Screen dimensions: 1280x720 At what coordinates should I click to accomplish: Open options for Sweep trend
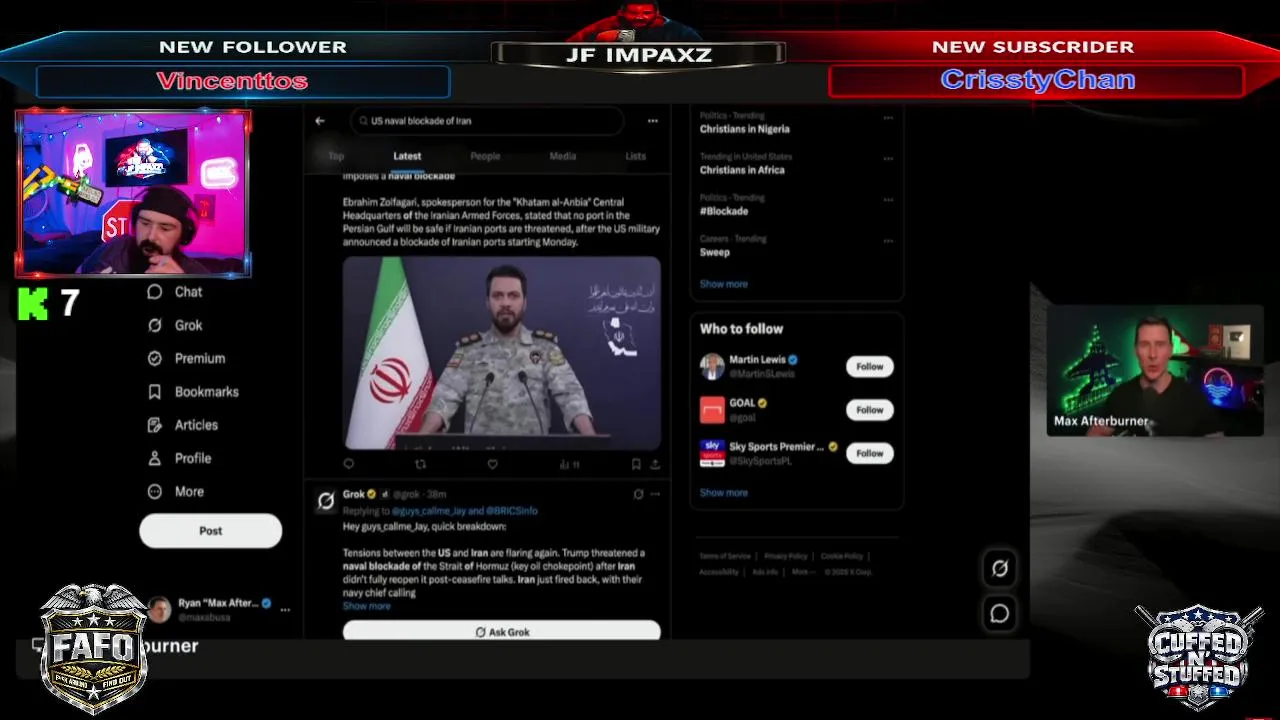[888, 241]
